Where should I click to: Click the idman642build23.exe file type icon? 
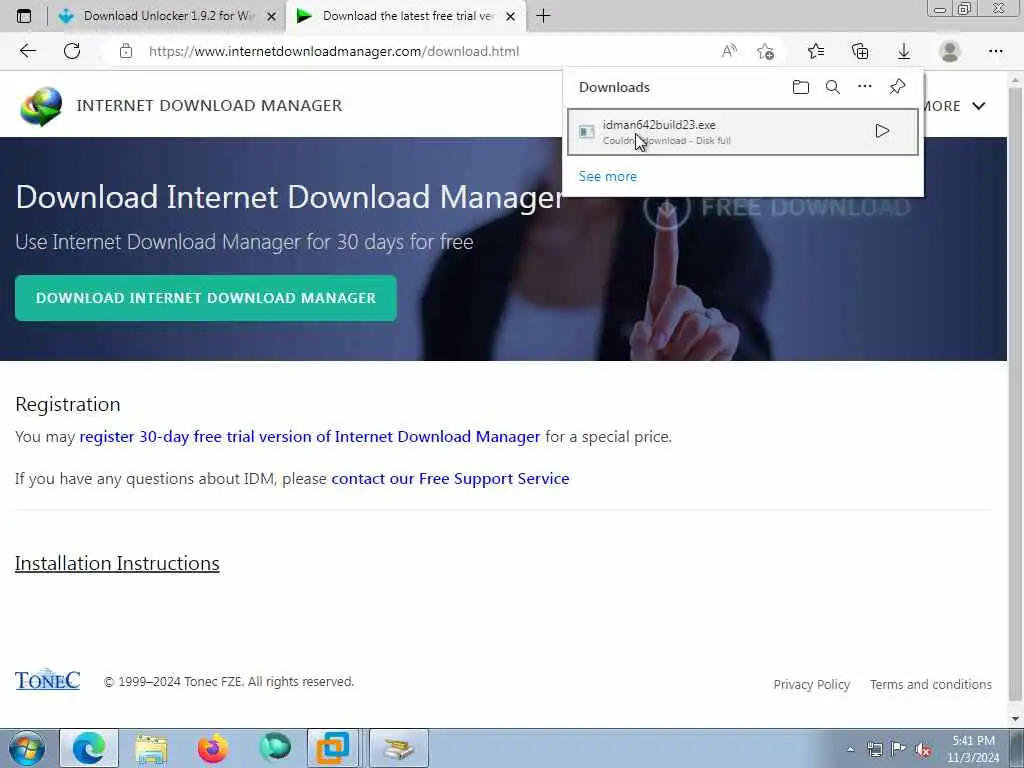(586, 132)
